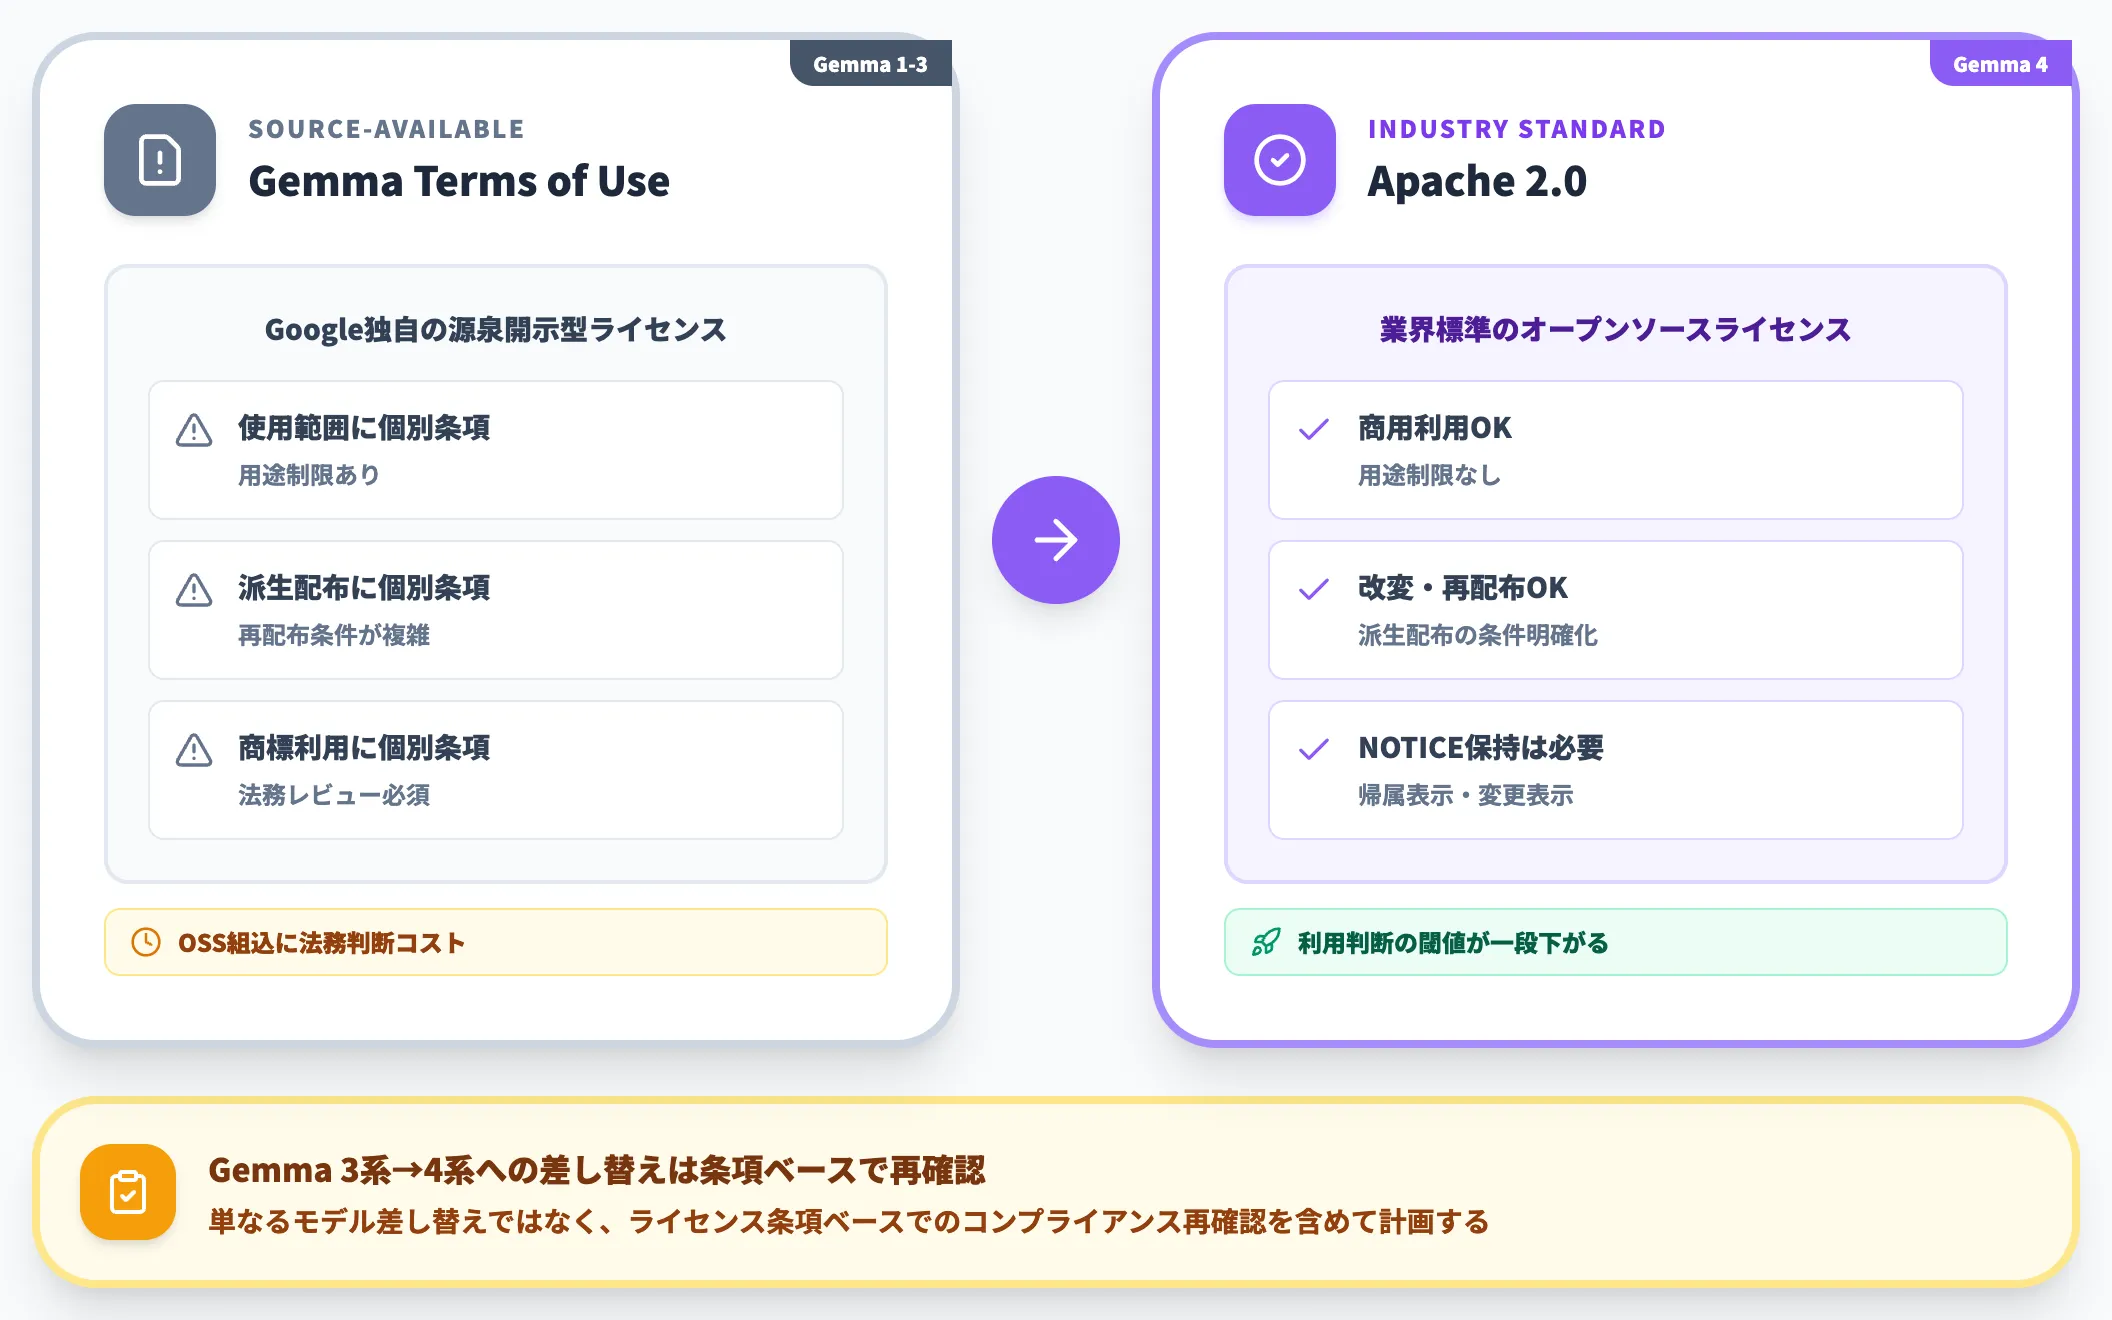Click the checkmark next to NOTICE保持は必要
The image size is (2112, 1320).
pyautogui.click(x=1314, y=749)
